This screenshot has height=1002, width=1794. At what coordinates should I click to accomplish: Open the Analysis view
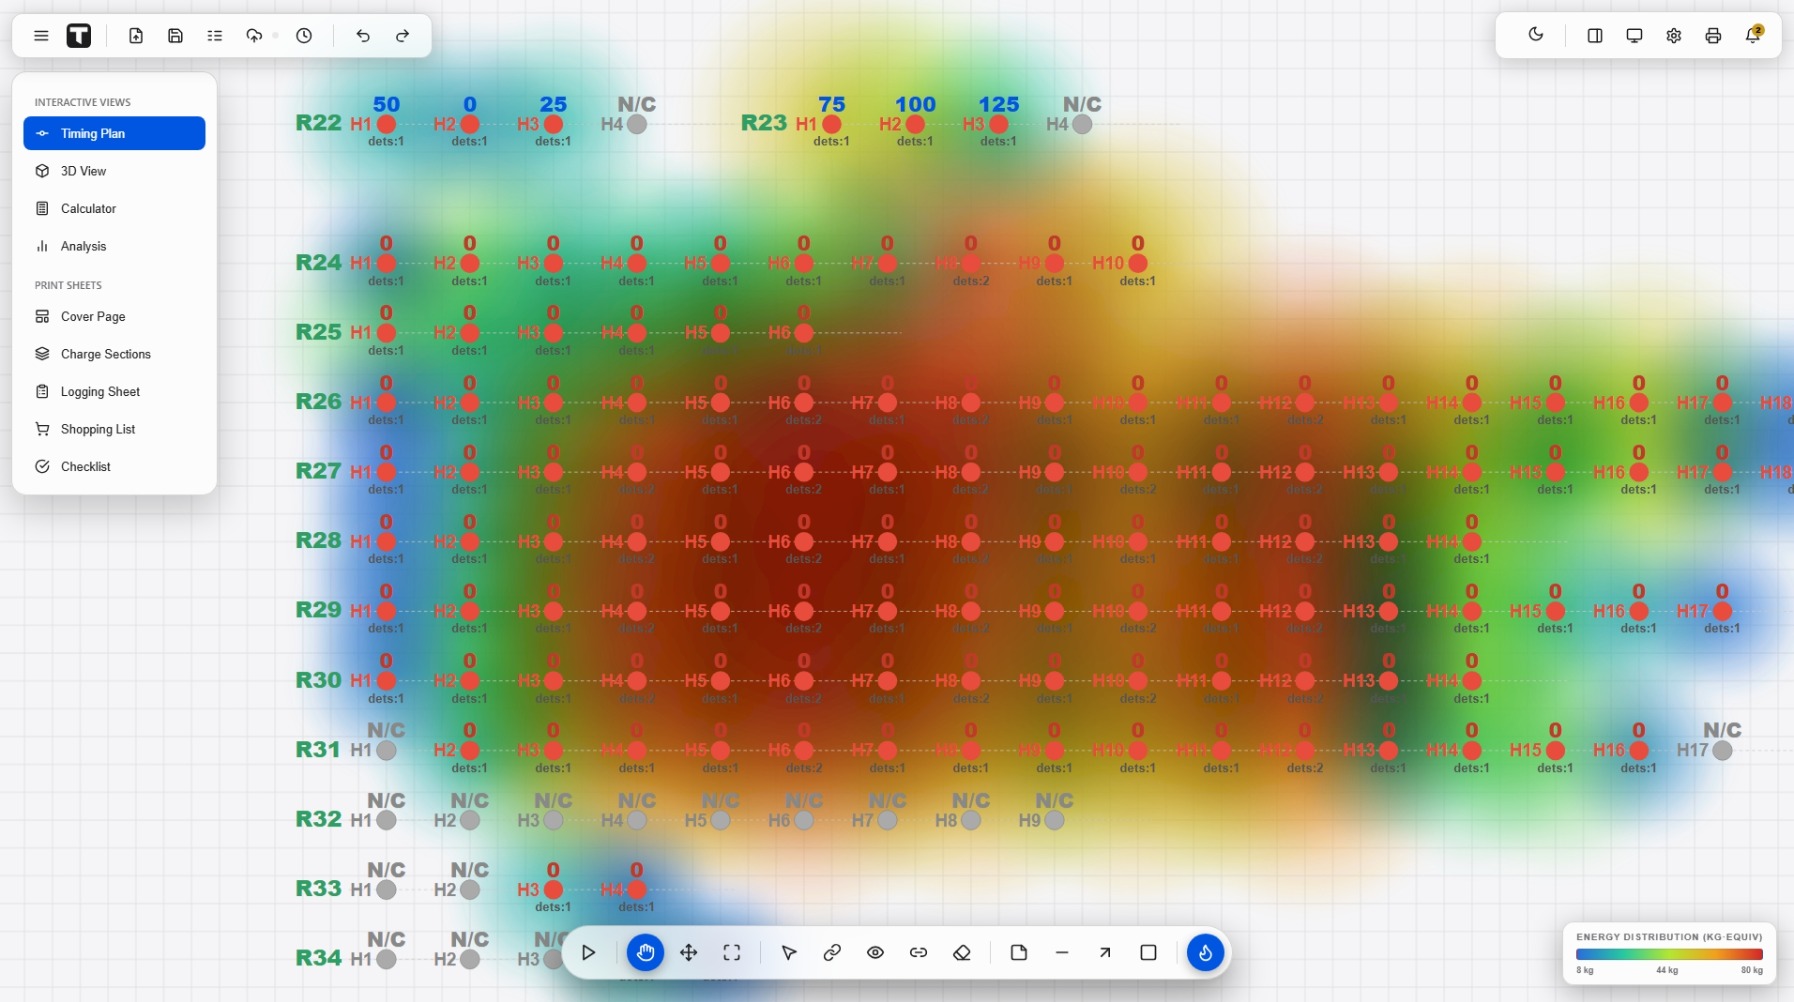[x=114, y=246]
